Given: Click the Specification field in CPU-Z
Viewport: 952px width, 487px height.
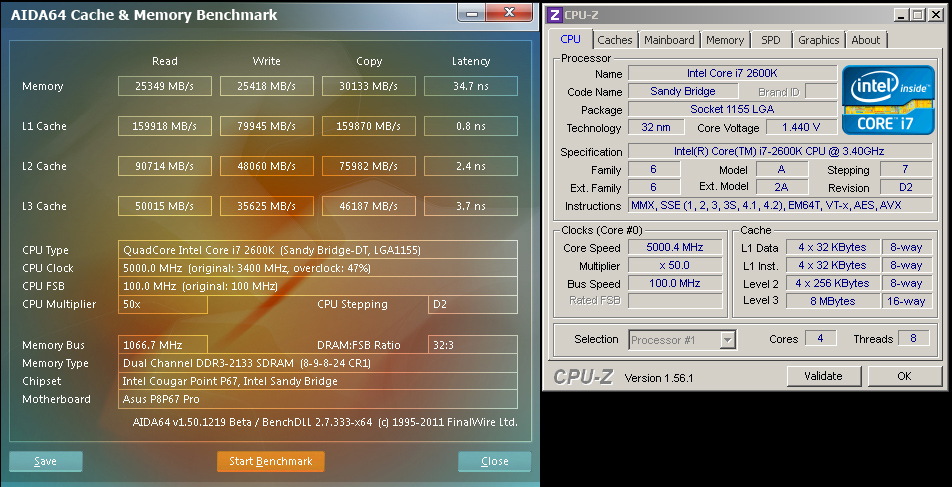Looking at the screenshot, I should click(780, 151).
